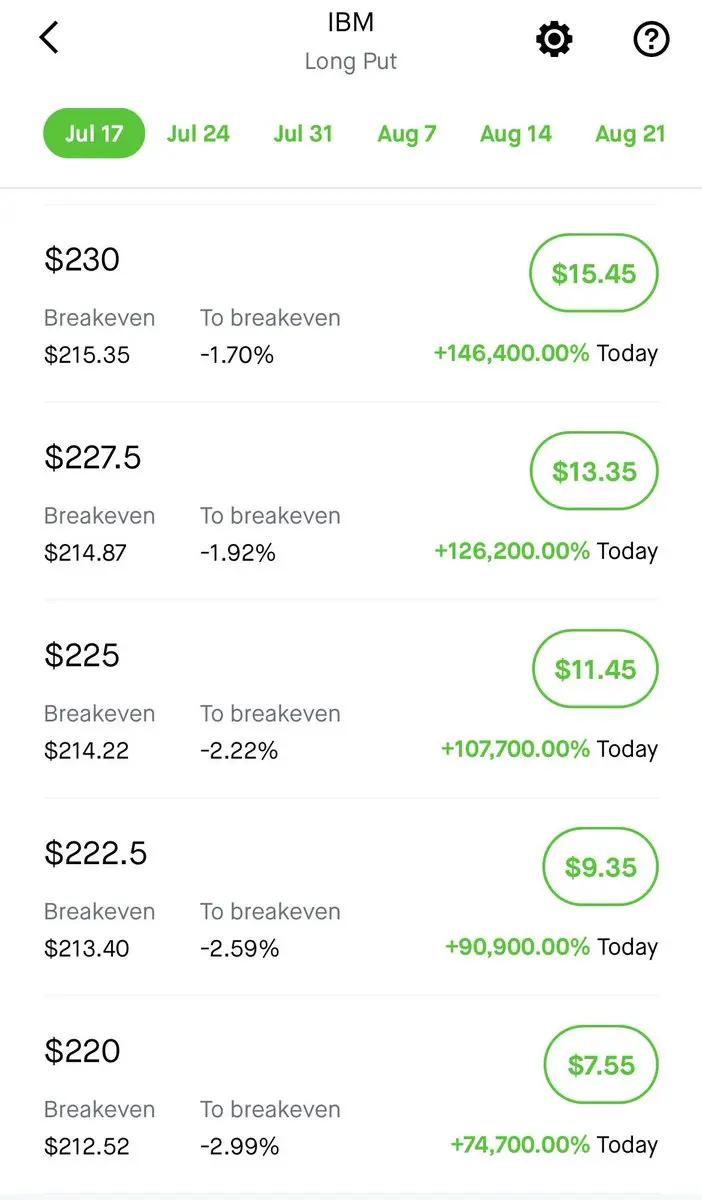Open help via question mark icon
This screenshot has width=702, height=1200.
pos(651,40)
